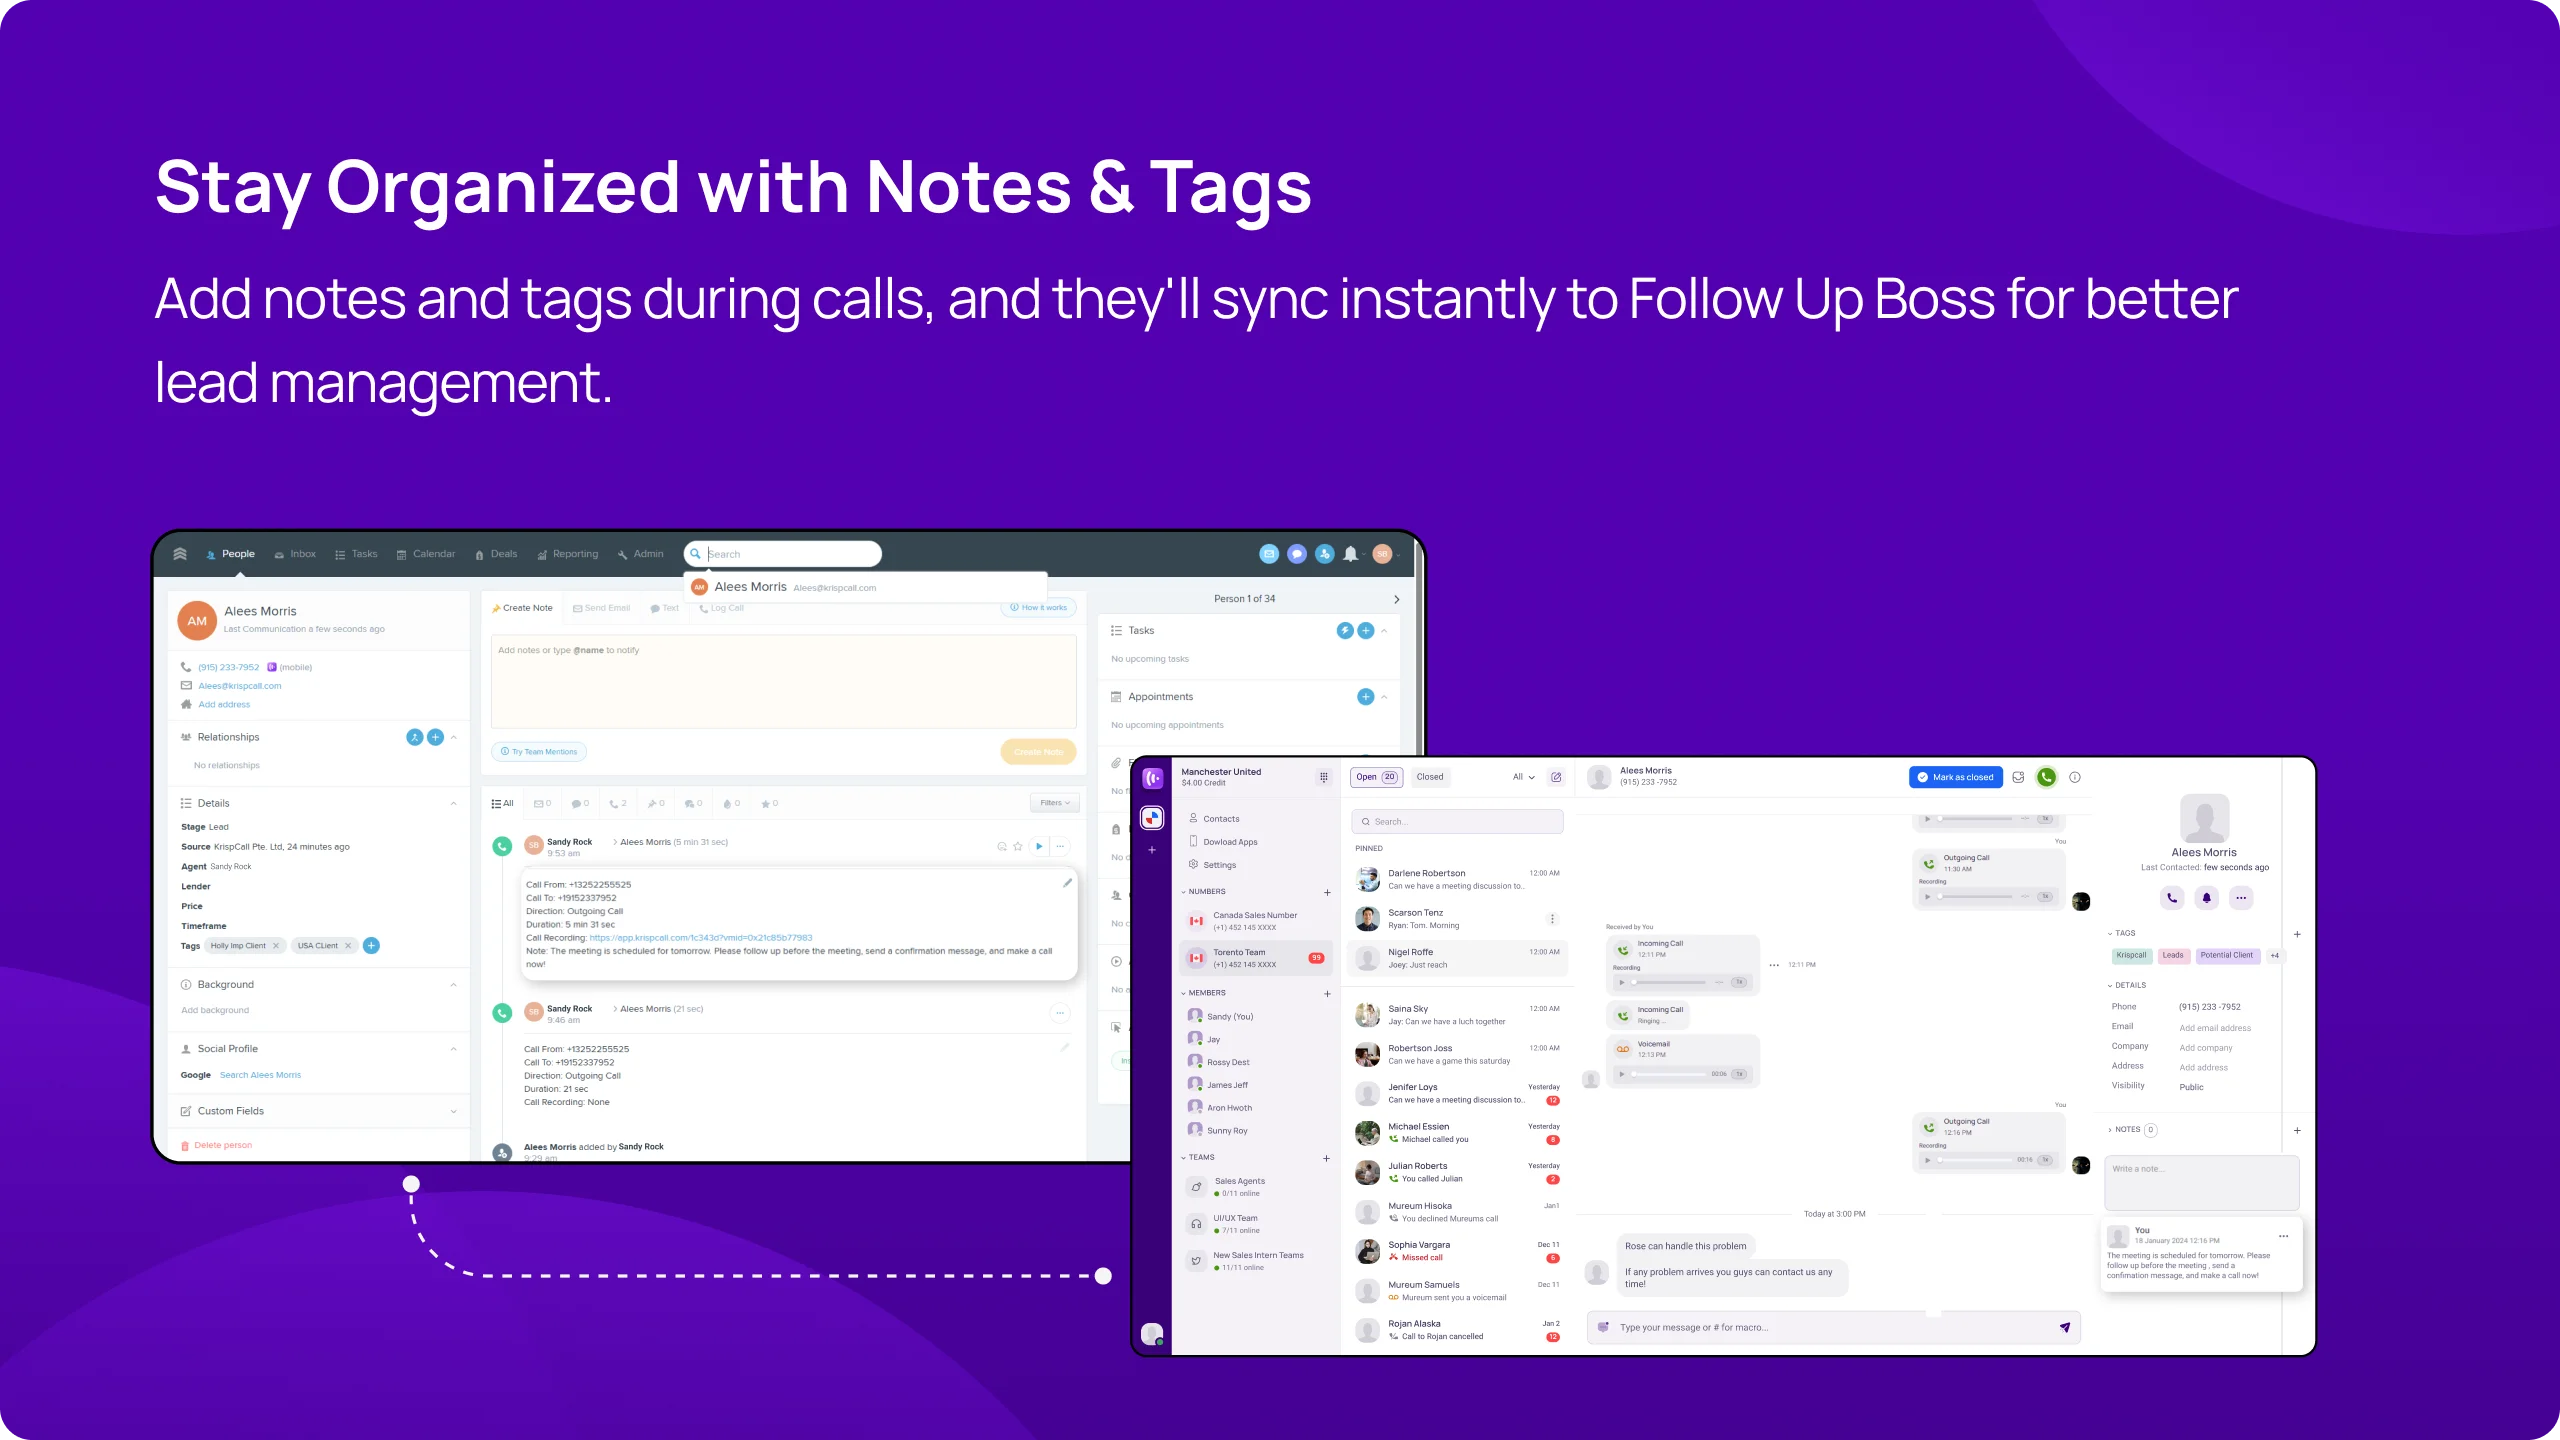Click the Create Note yellow button
Viewport: 2560px width, 1440px height.
[x=1038, y=752]
